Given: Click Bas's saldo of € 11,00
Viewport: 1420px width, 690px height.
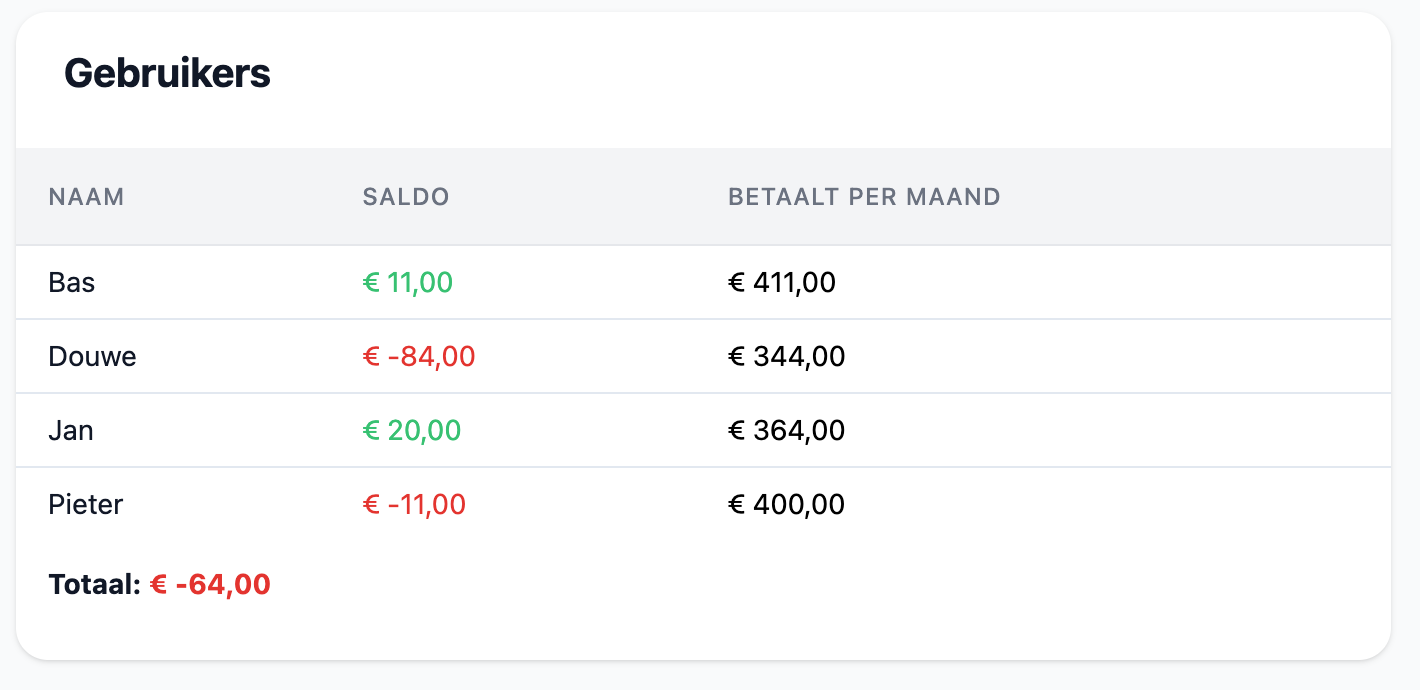Looking at the screenshot, I should pyautogui.click(x=405, y=282).
